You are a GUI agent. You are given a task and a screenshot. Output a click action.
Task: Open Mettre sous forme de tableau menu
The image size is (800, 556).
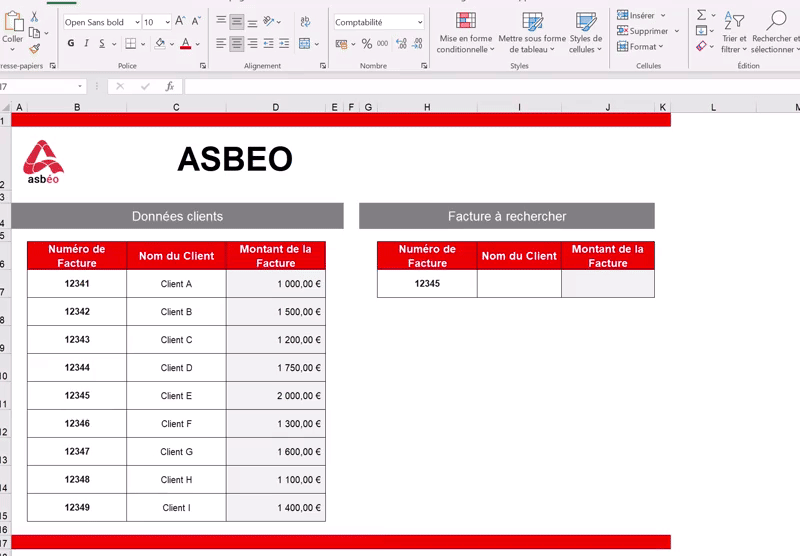coord(532,33)
